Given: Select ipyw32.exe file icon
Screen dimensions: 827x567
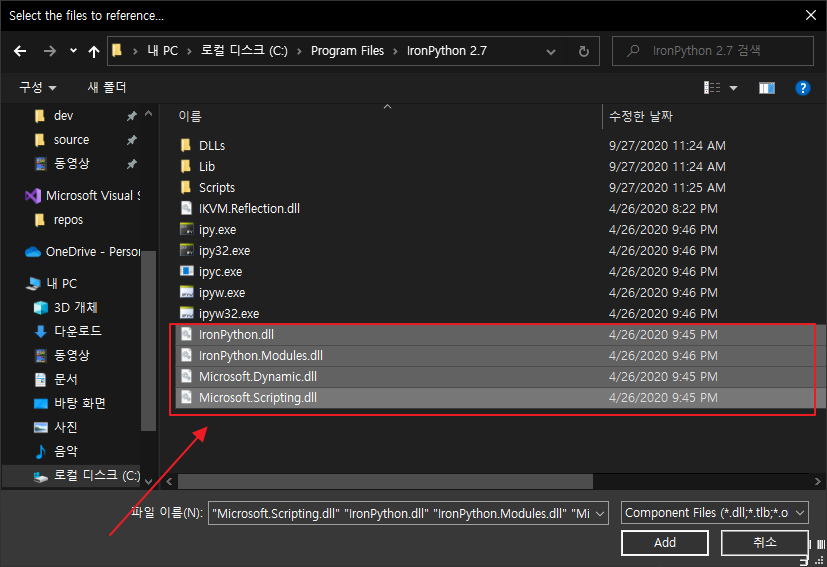Looking at the screenshot, I should click(187, 313).
